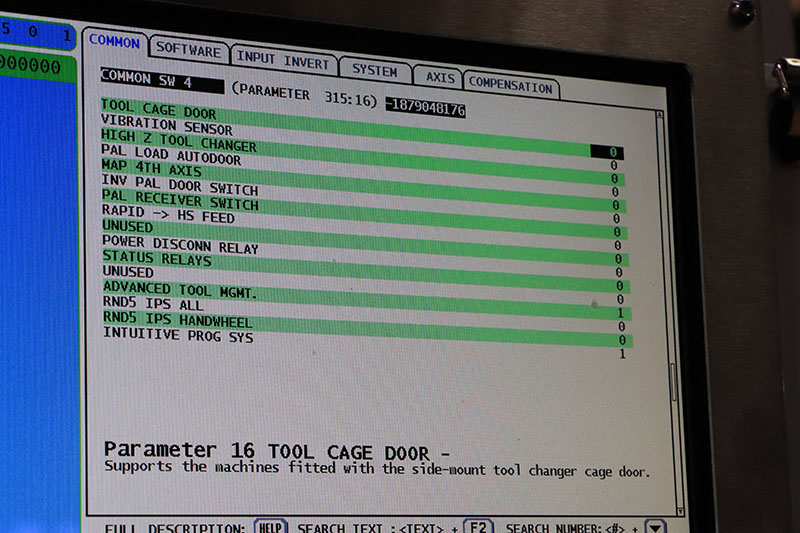Select the STATUS RELAYS row label
The image size is (800, 533).
[157, 258]
